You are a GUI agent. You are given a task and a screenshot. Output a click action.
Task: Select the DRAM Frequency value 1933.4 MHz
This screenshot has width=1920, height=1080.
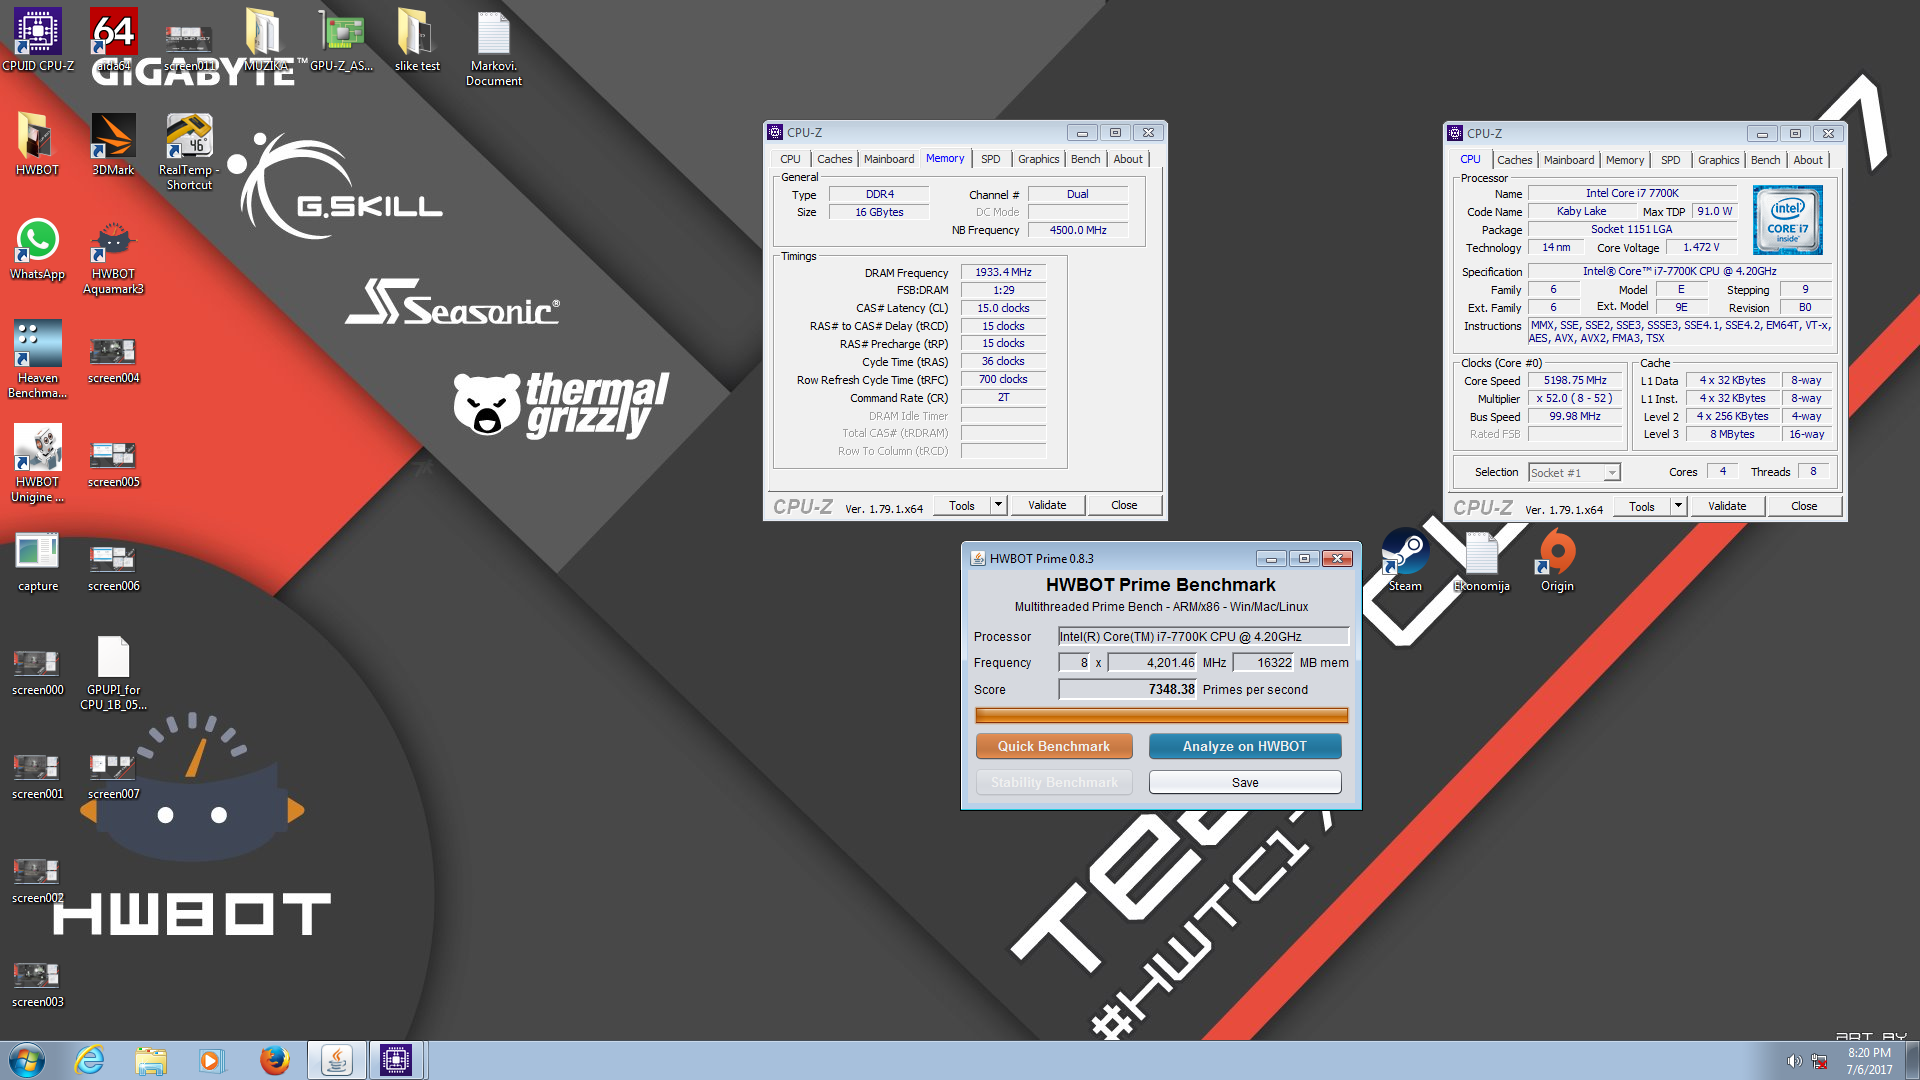(1003, 272)
